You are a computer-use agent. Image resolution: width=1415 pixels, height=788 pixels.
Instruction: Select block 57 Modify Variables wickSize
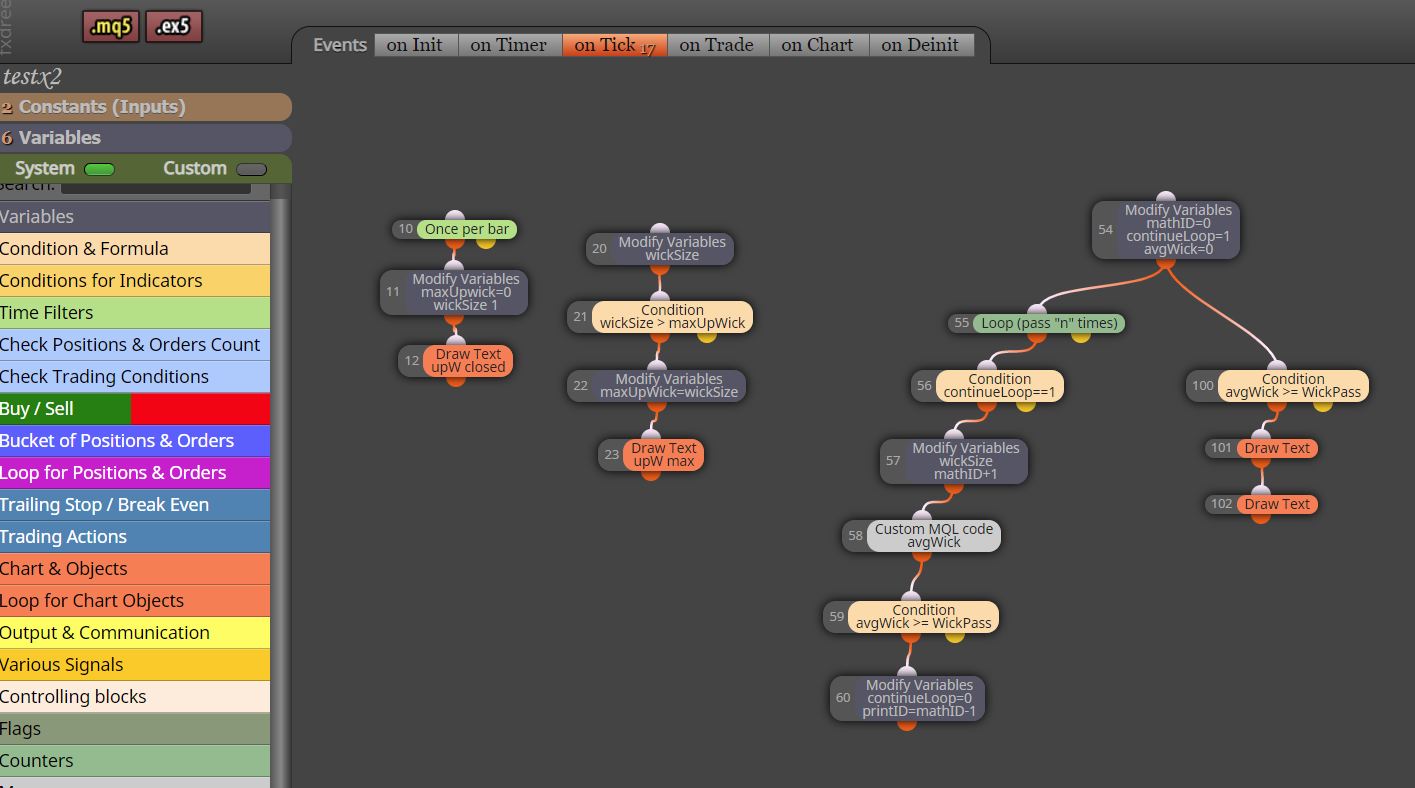[954, 461]
